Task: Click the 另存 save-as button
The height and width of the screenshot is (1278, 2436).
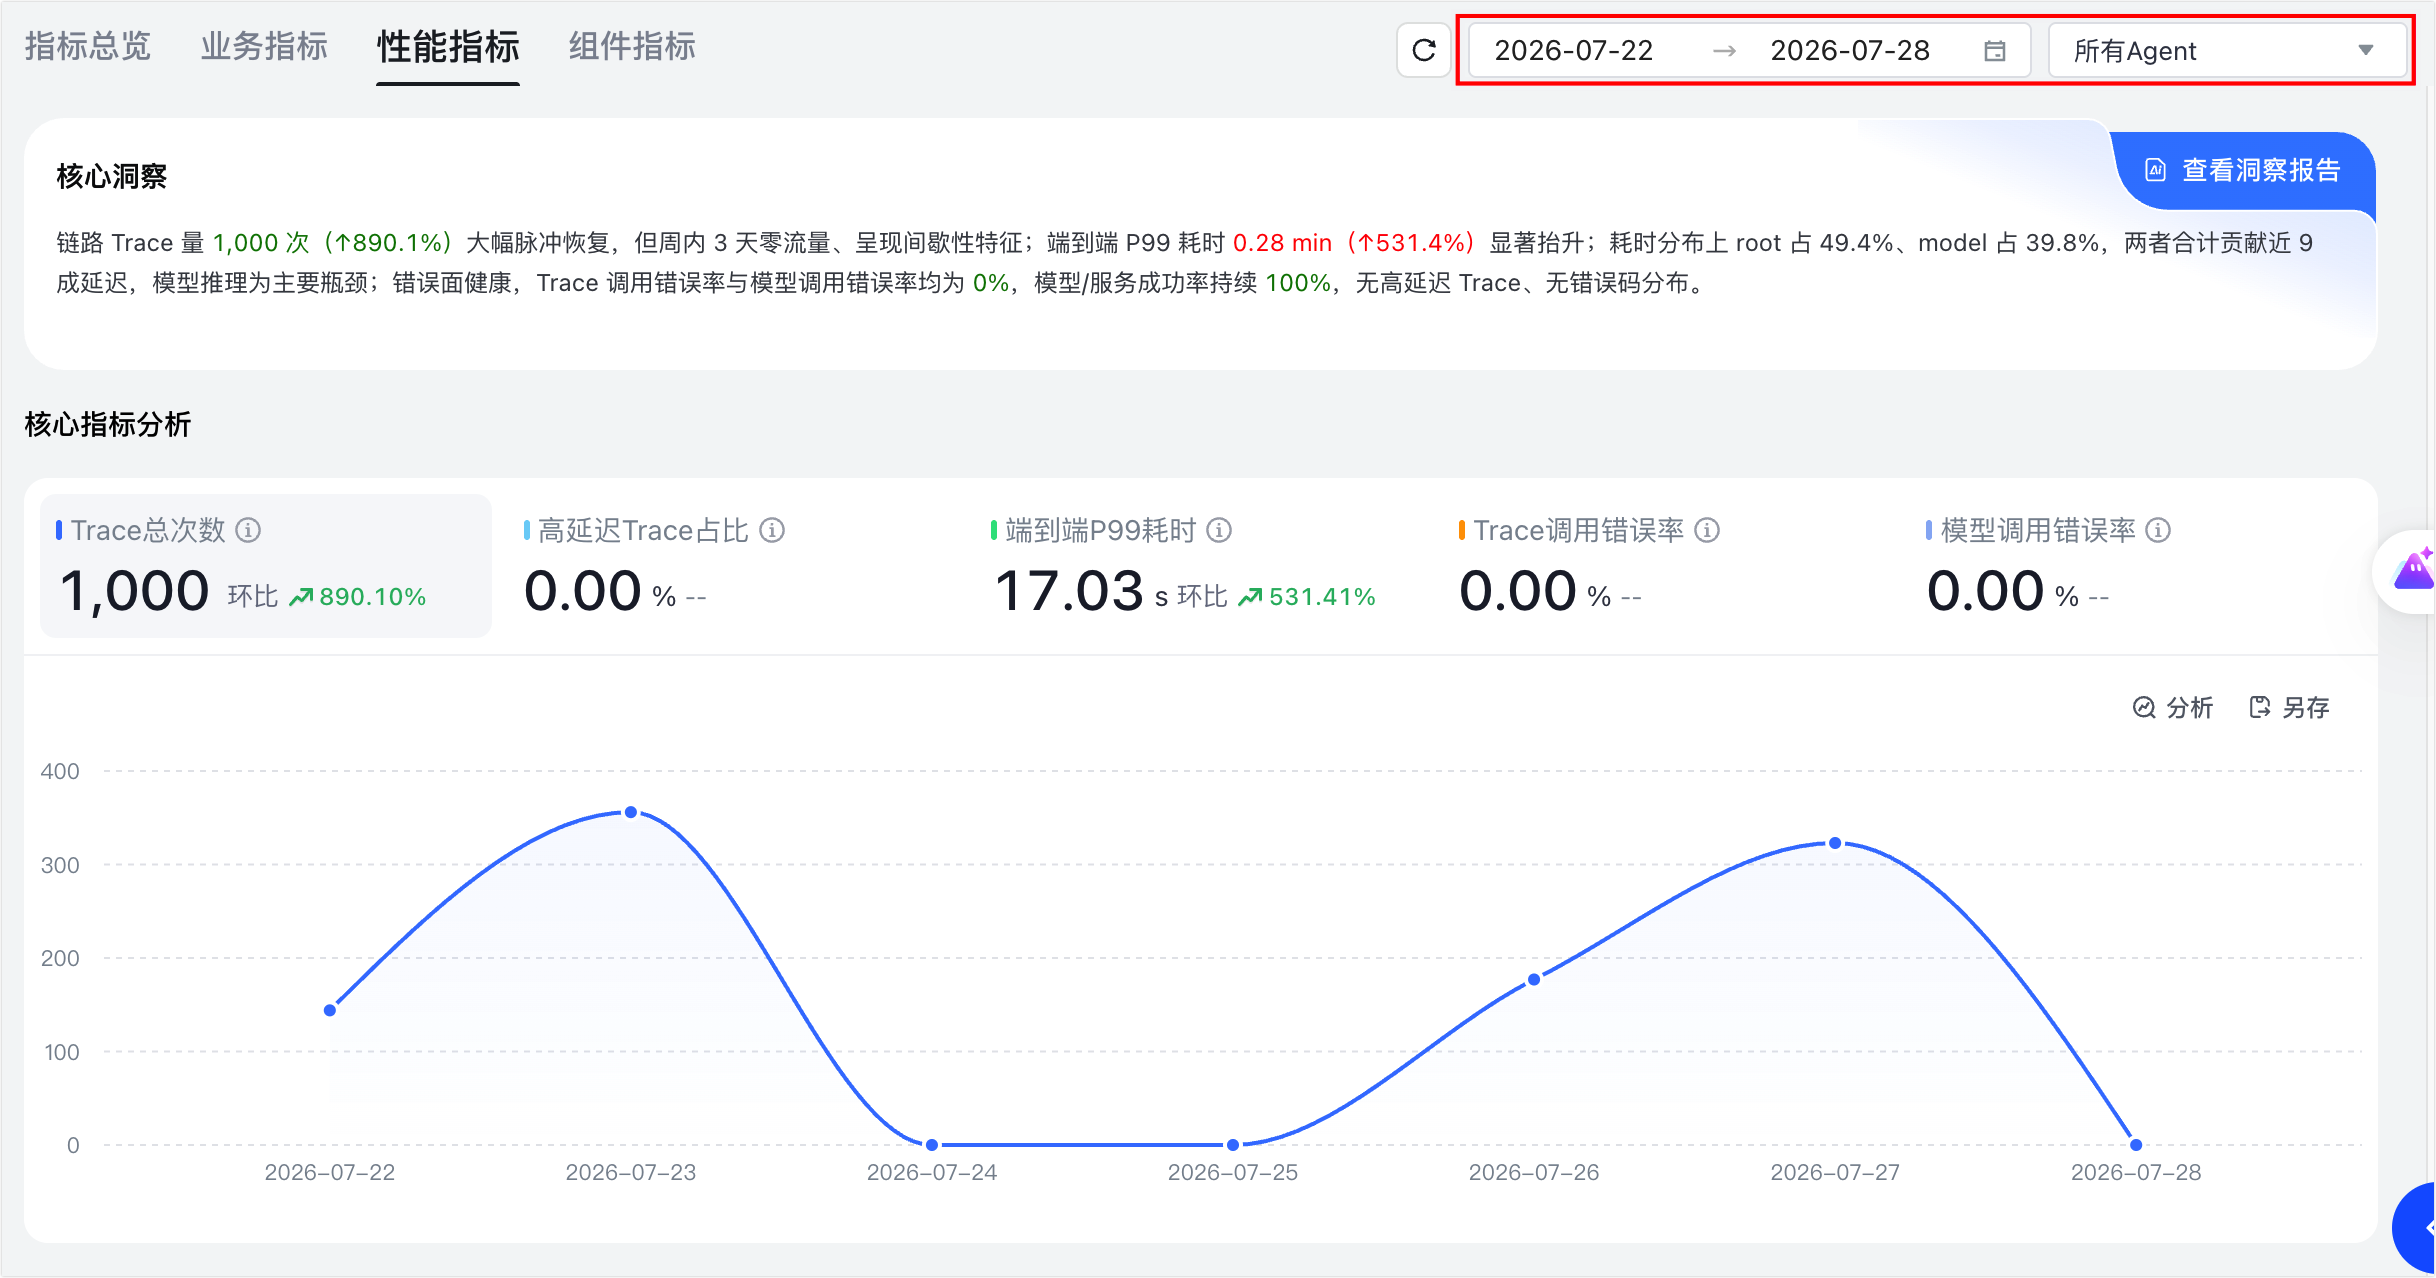Action: (x=2289, y=708)
